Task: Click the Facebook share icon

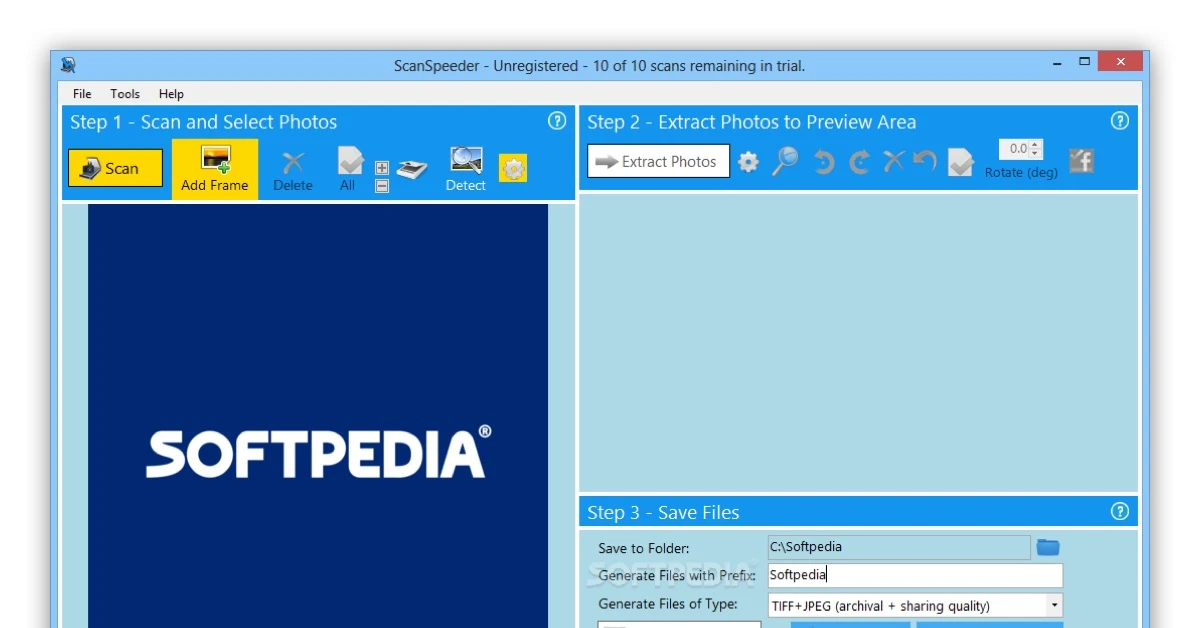Action: coord(1081,160)
